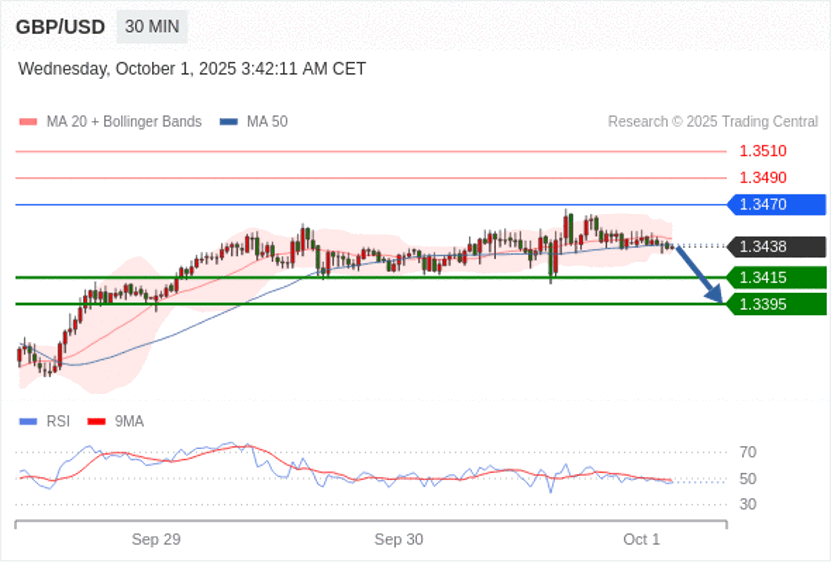Viewport: 832px width, 564px height.
Task: Toggle the MA 50 legend label
Action: pos(267,122)
